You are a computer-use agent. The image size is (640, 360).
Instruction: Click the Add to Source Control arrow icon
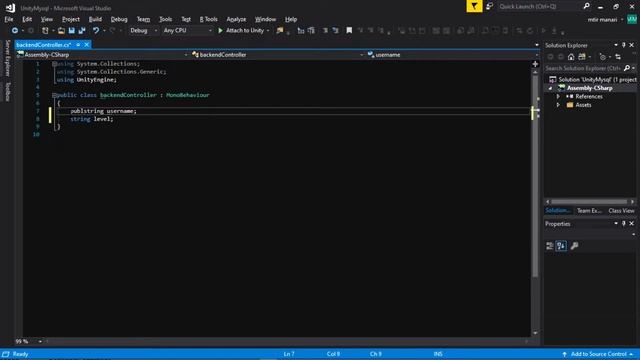pyautogui.click(x=564, y=354)
